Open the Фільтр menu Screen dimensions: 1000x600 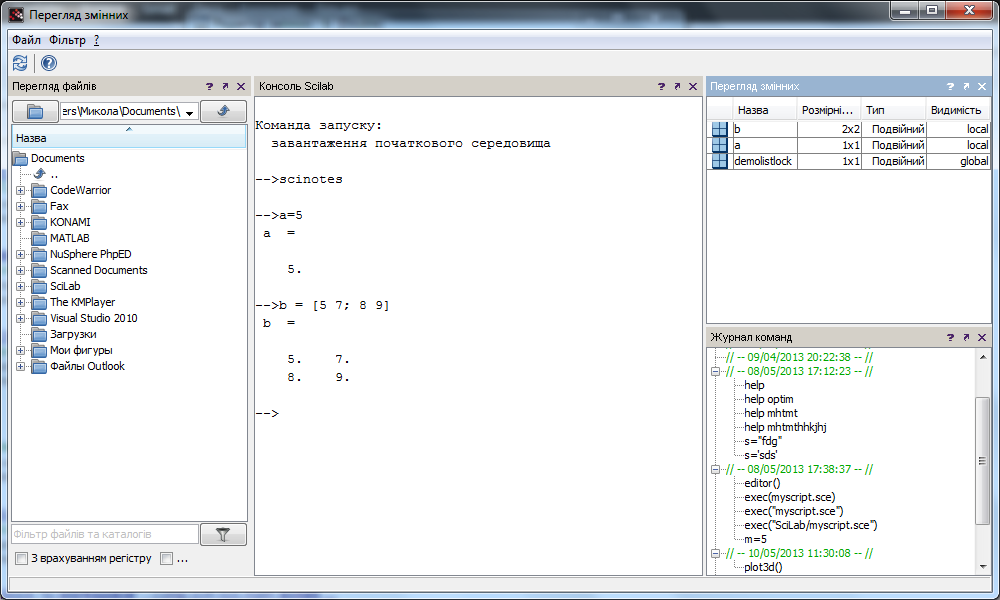[67, 40]
